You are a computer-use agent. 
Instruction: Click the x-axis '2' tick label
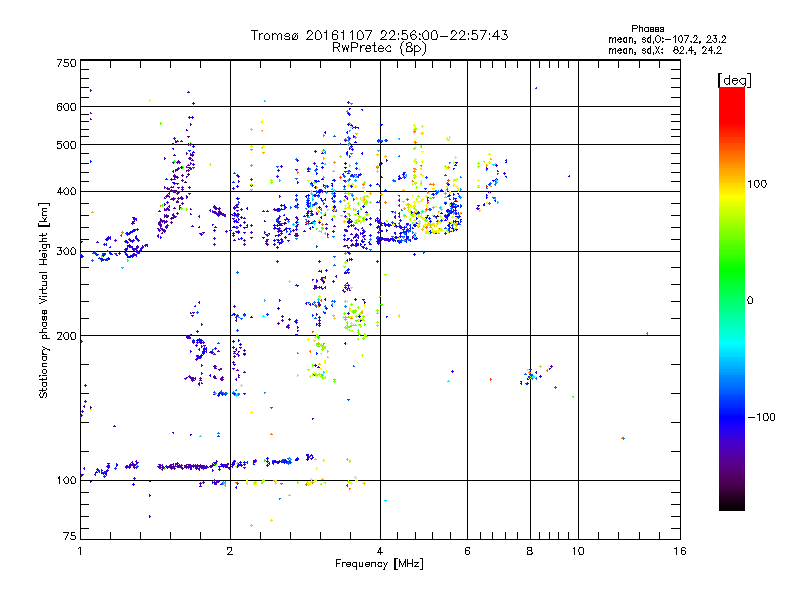coord(230,551)
